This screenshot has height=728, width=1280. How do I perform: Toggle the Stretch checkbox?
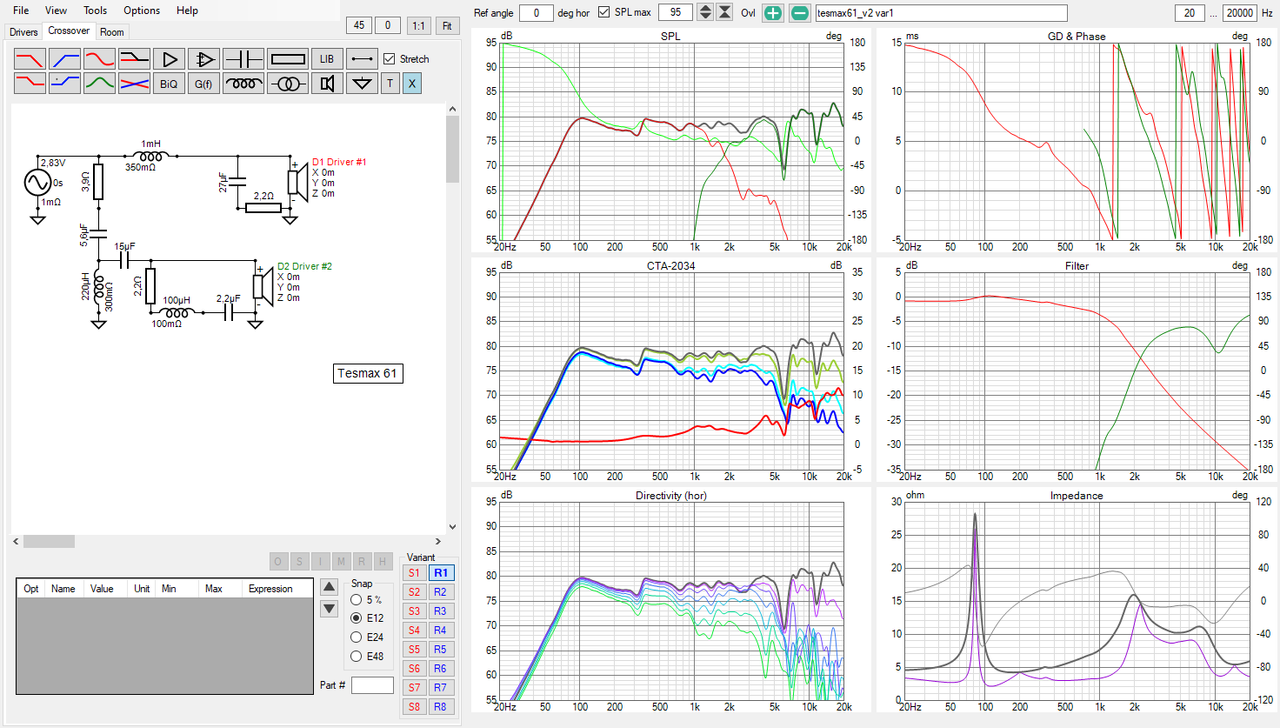click(390, 59)
